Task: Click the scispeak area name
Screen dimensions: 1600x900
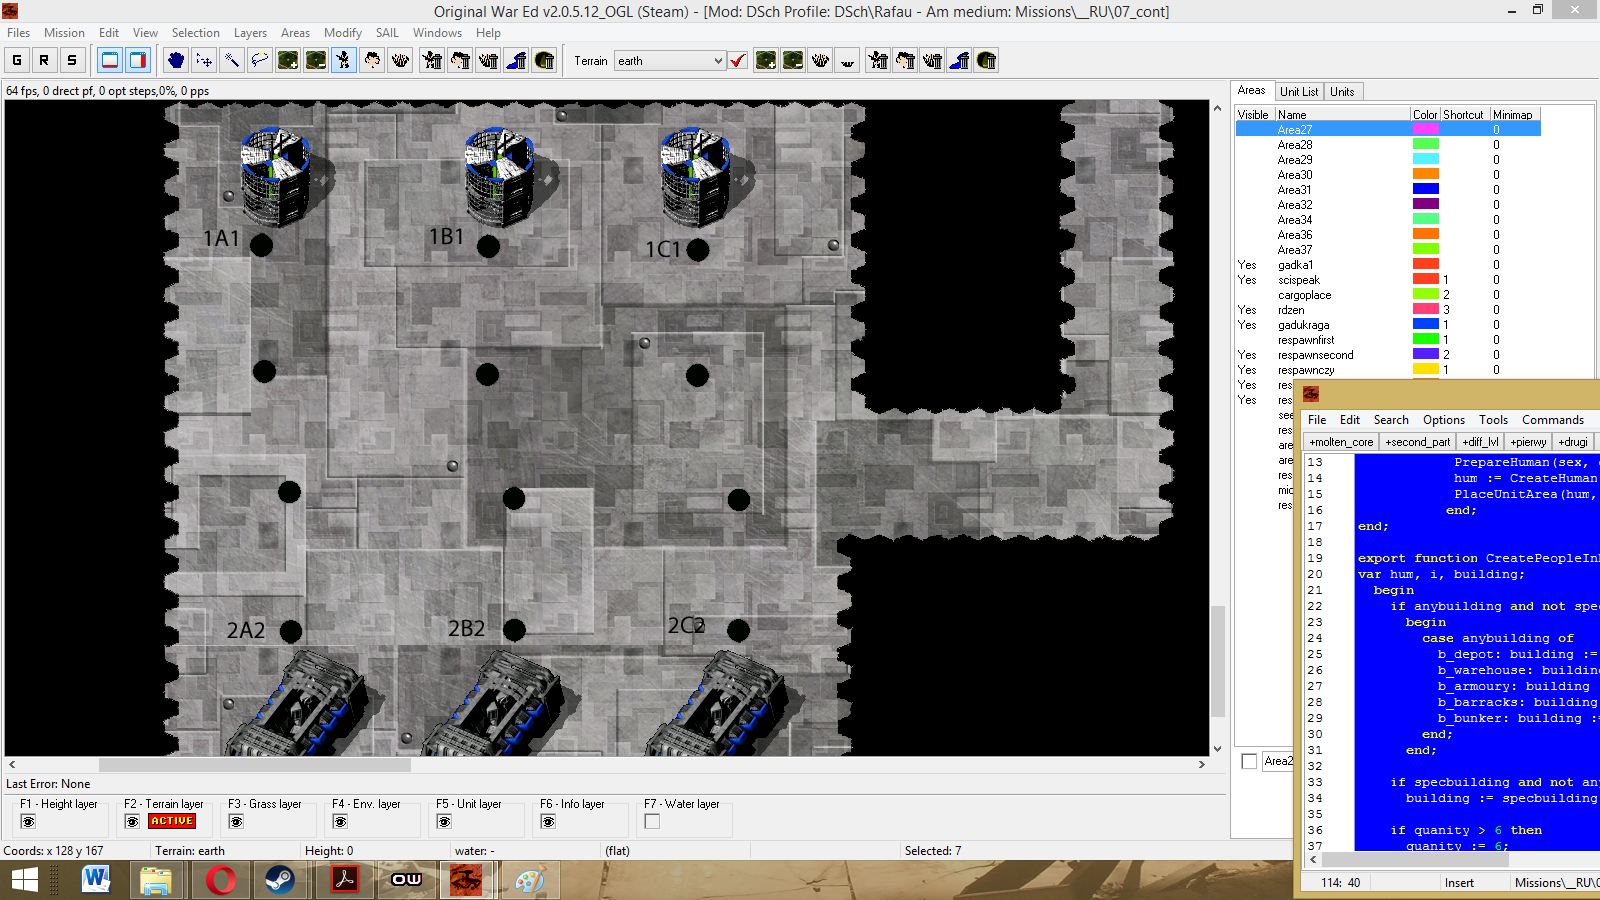Action: [1298, 280]
